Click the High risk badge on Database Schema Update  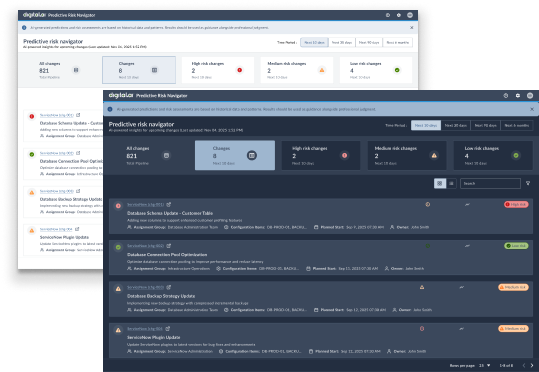(x=516, y=205)
